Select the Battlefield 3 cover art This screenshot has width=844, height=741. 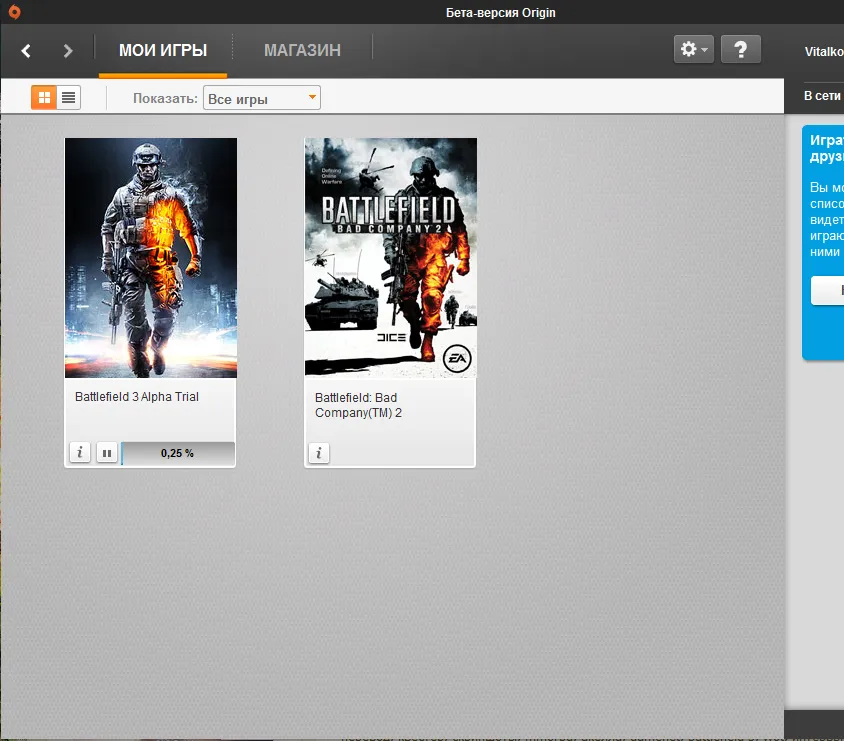[x=151, y=258]
